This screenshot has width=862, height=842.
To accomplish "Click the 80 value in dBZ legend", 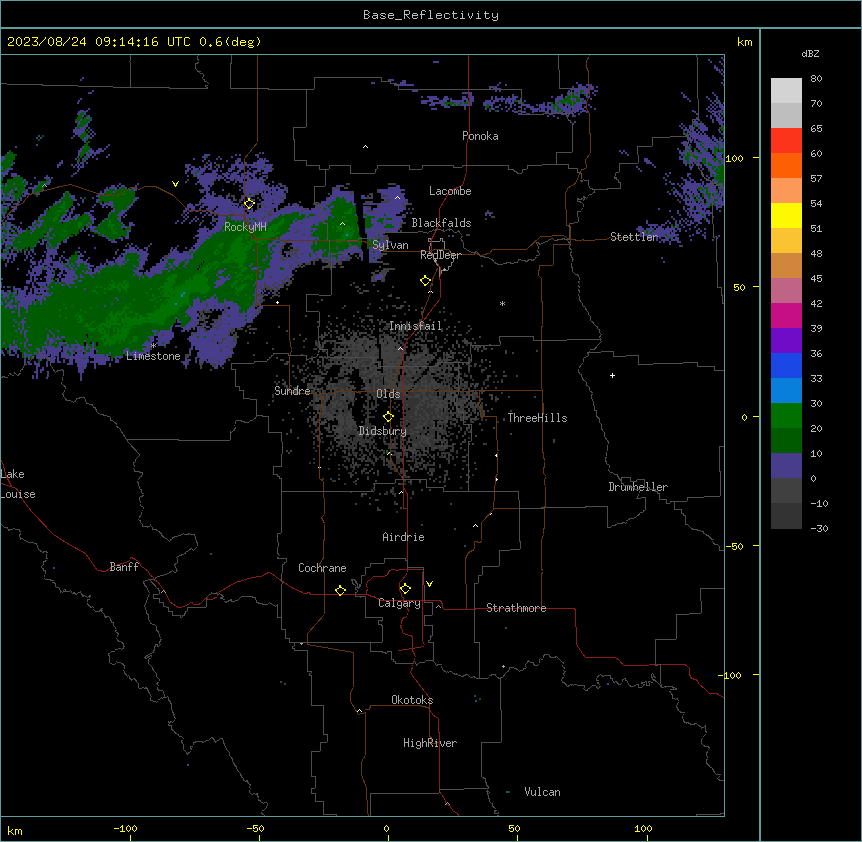I will click(816, 79).
